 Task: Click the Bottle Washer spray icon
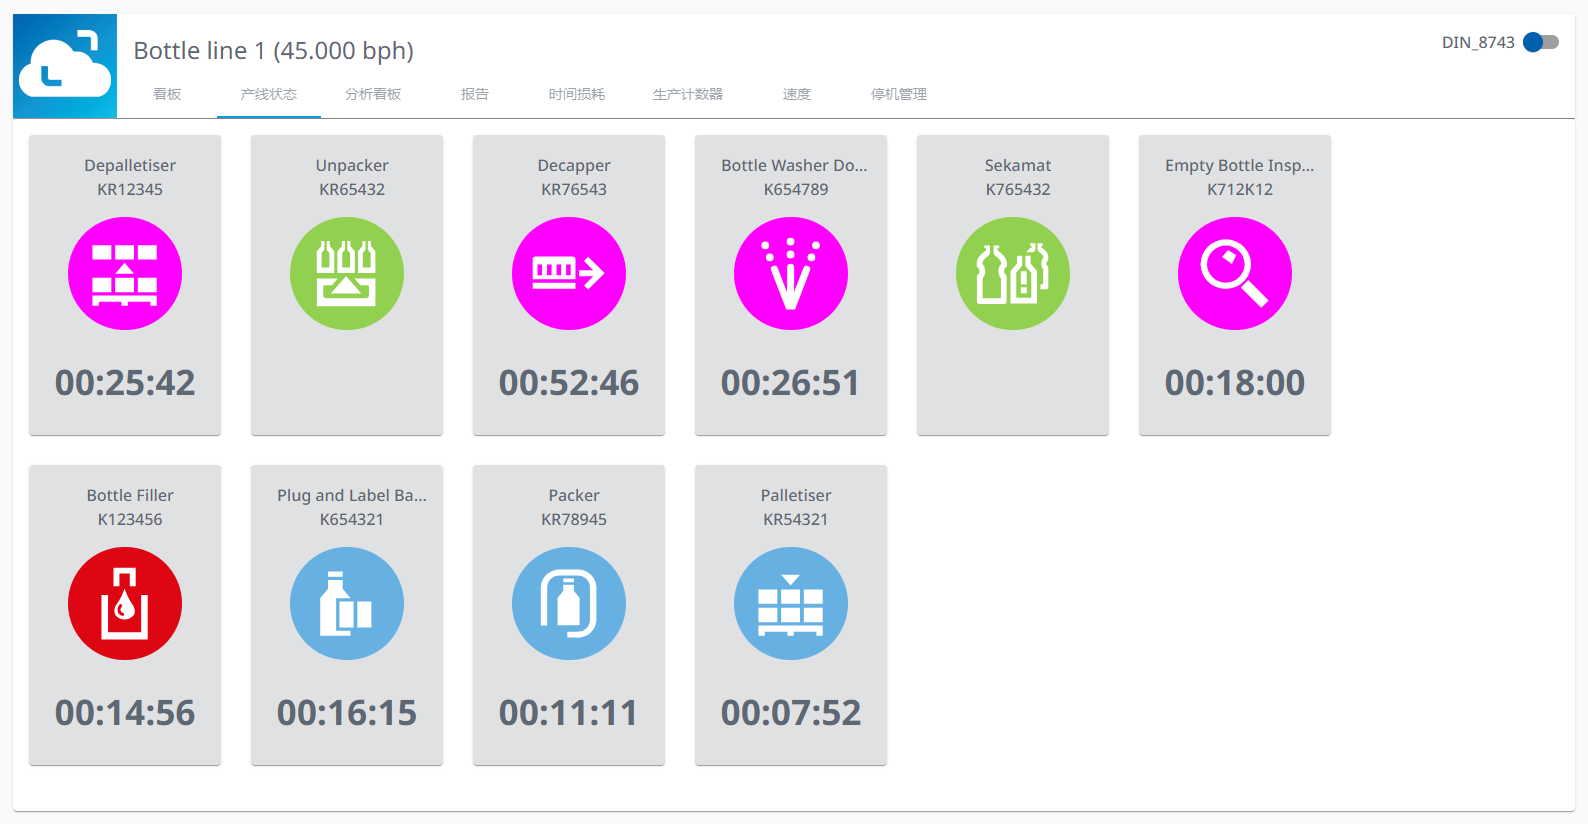pyautogui.click(x=791, y=273)
